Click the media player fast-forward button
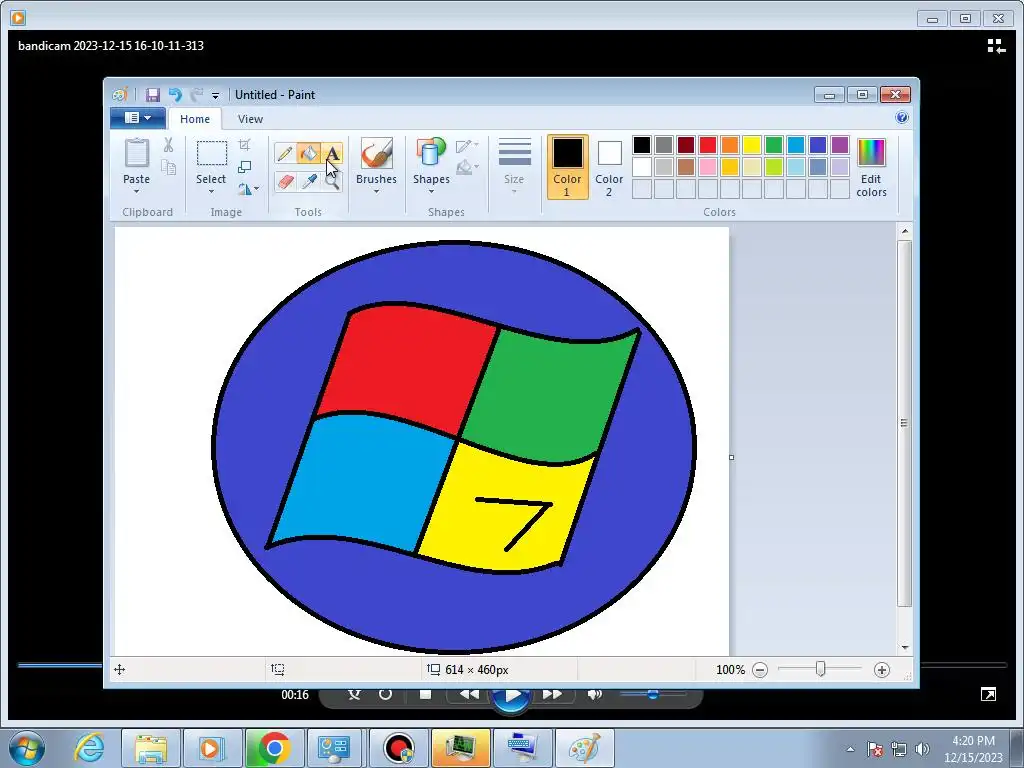The height and width of the screenshot is (768, 1024). pyautogui.click(x=552, y=694)
